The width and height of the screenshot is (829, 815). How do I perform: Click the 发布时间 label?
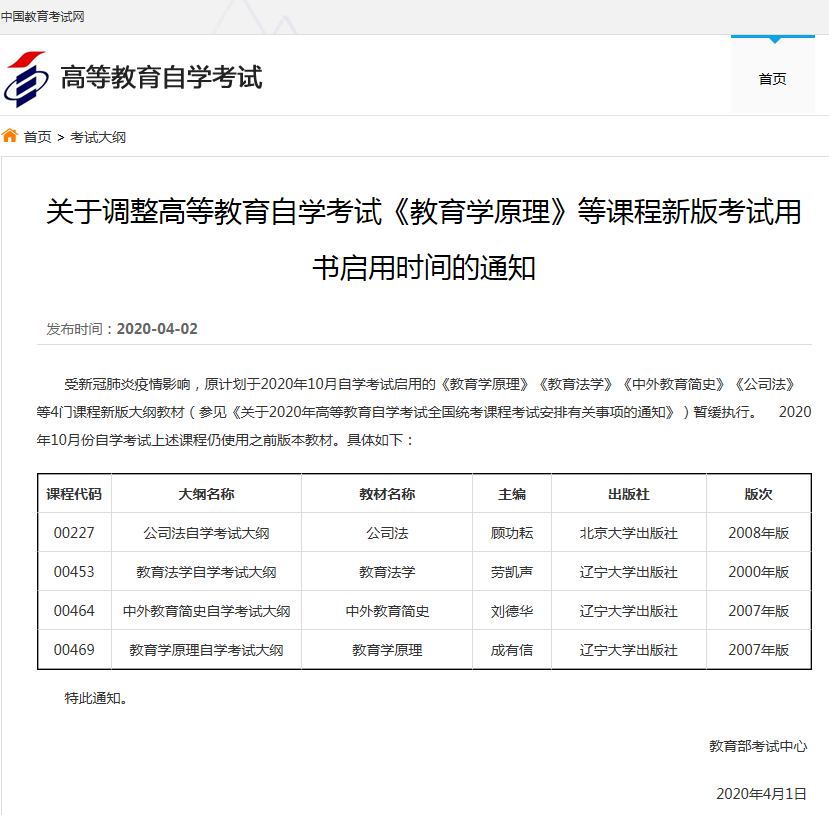click(x=80, y=329)
